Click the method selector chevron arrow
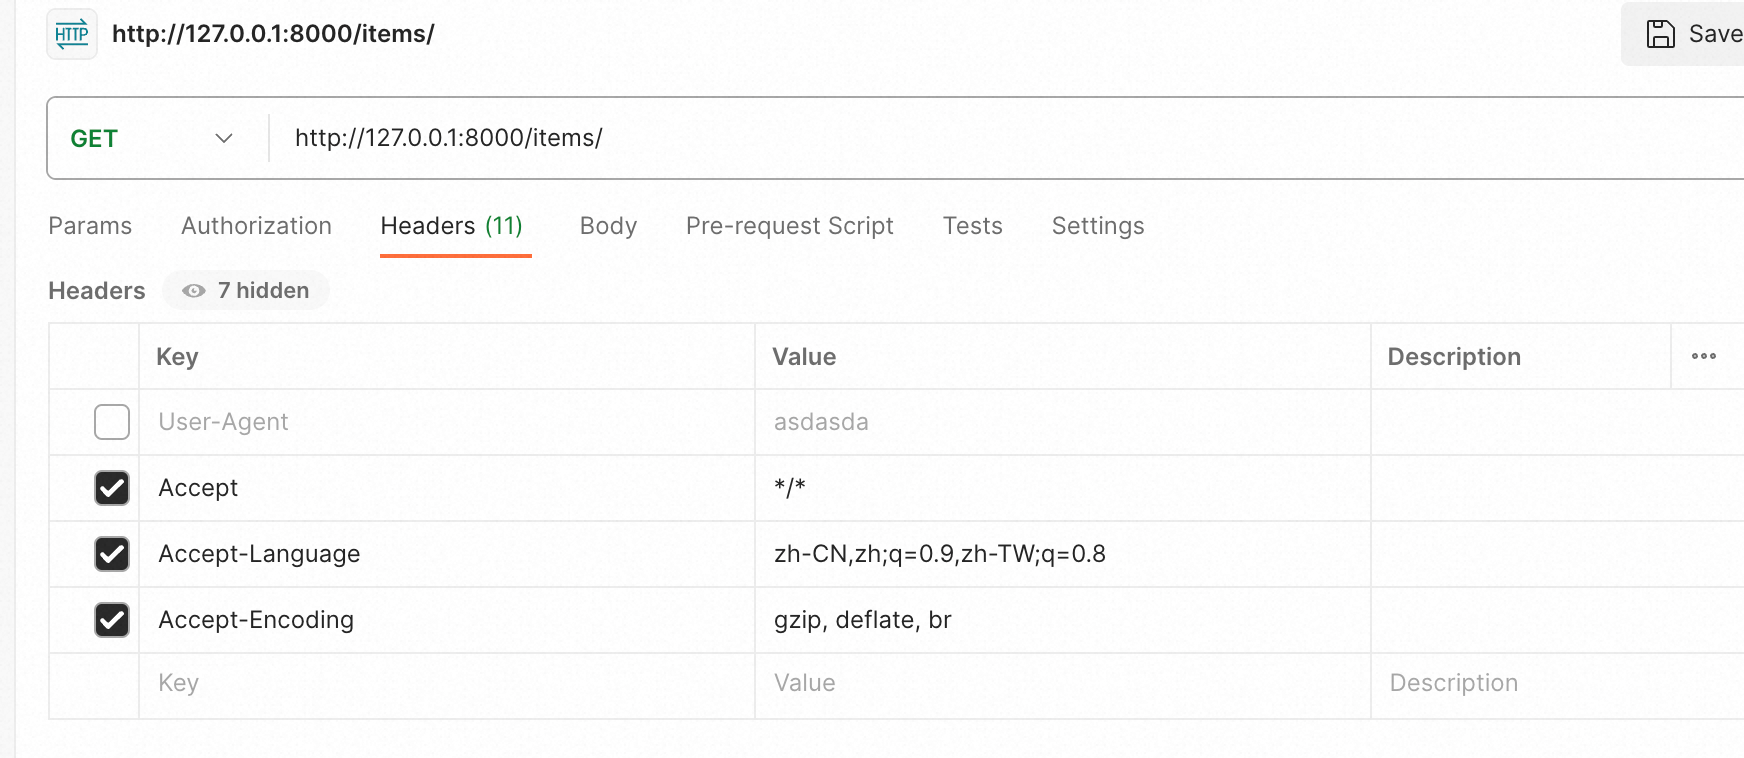The width and height of the screenshot is (1744, 758). (x=224, y=138)
